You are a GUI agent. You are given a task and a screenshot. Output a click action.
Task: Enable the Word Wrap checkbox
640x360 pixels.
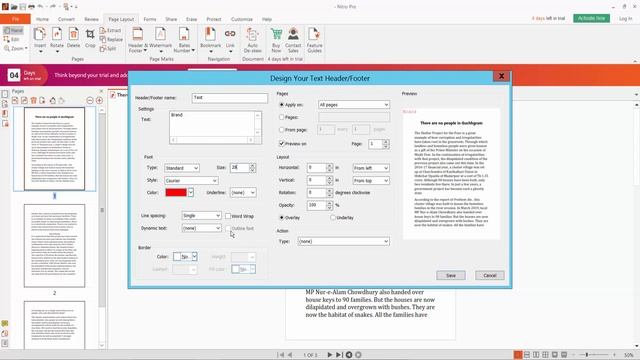228,216
